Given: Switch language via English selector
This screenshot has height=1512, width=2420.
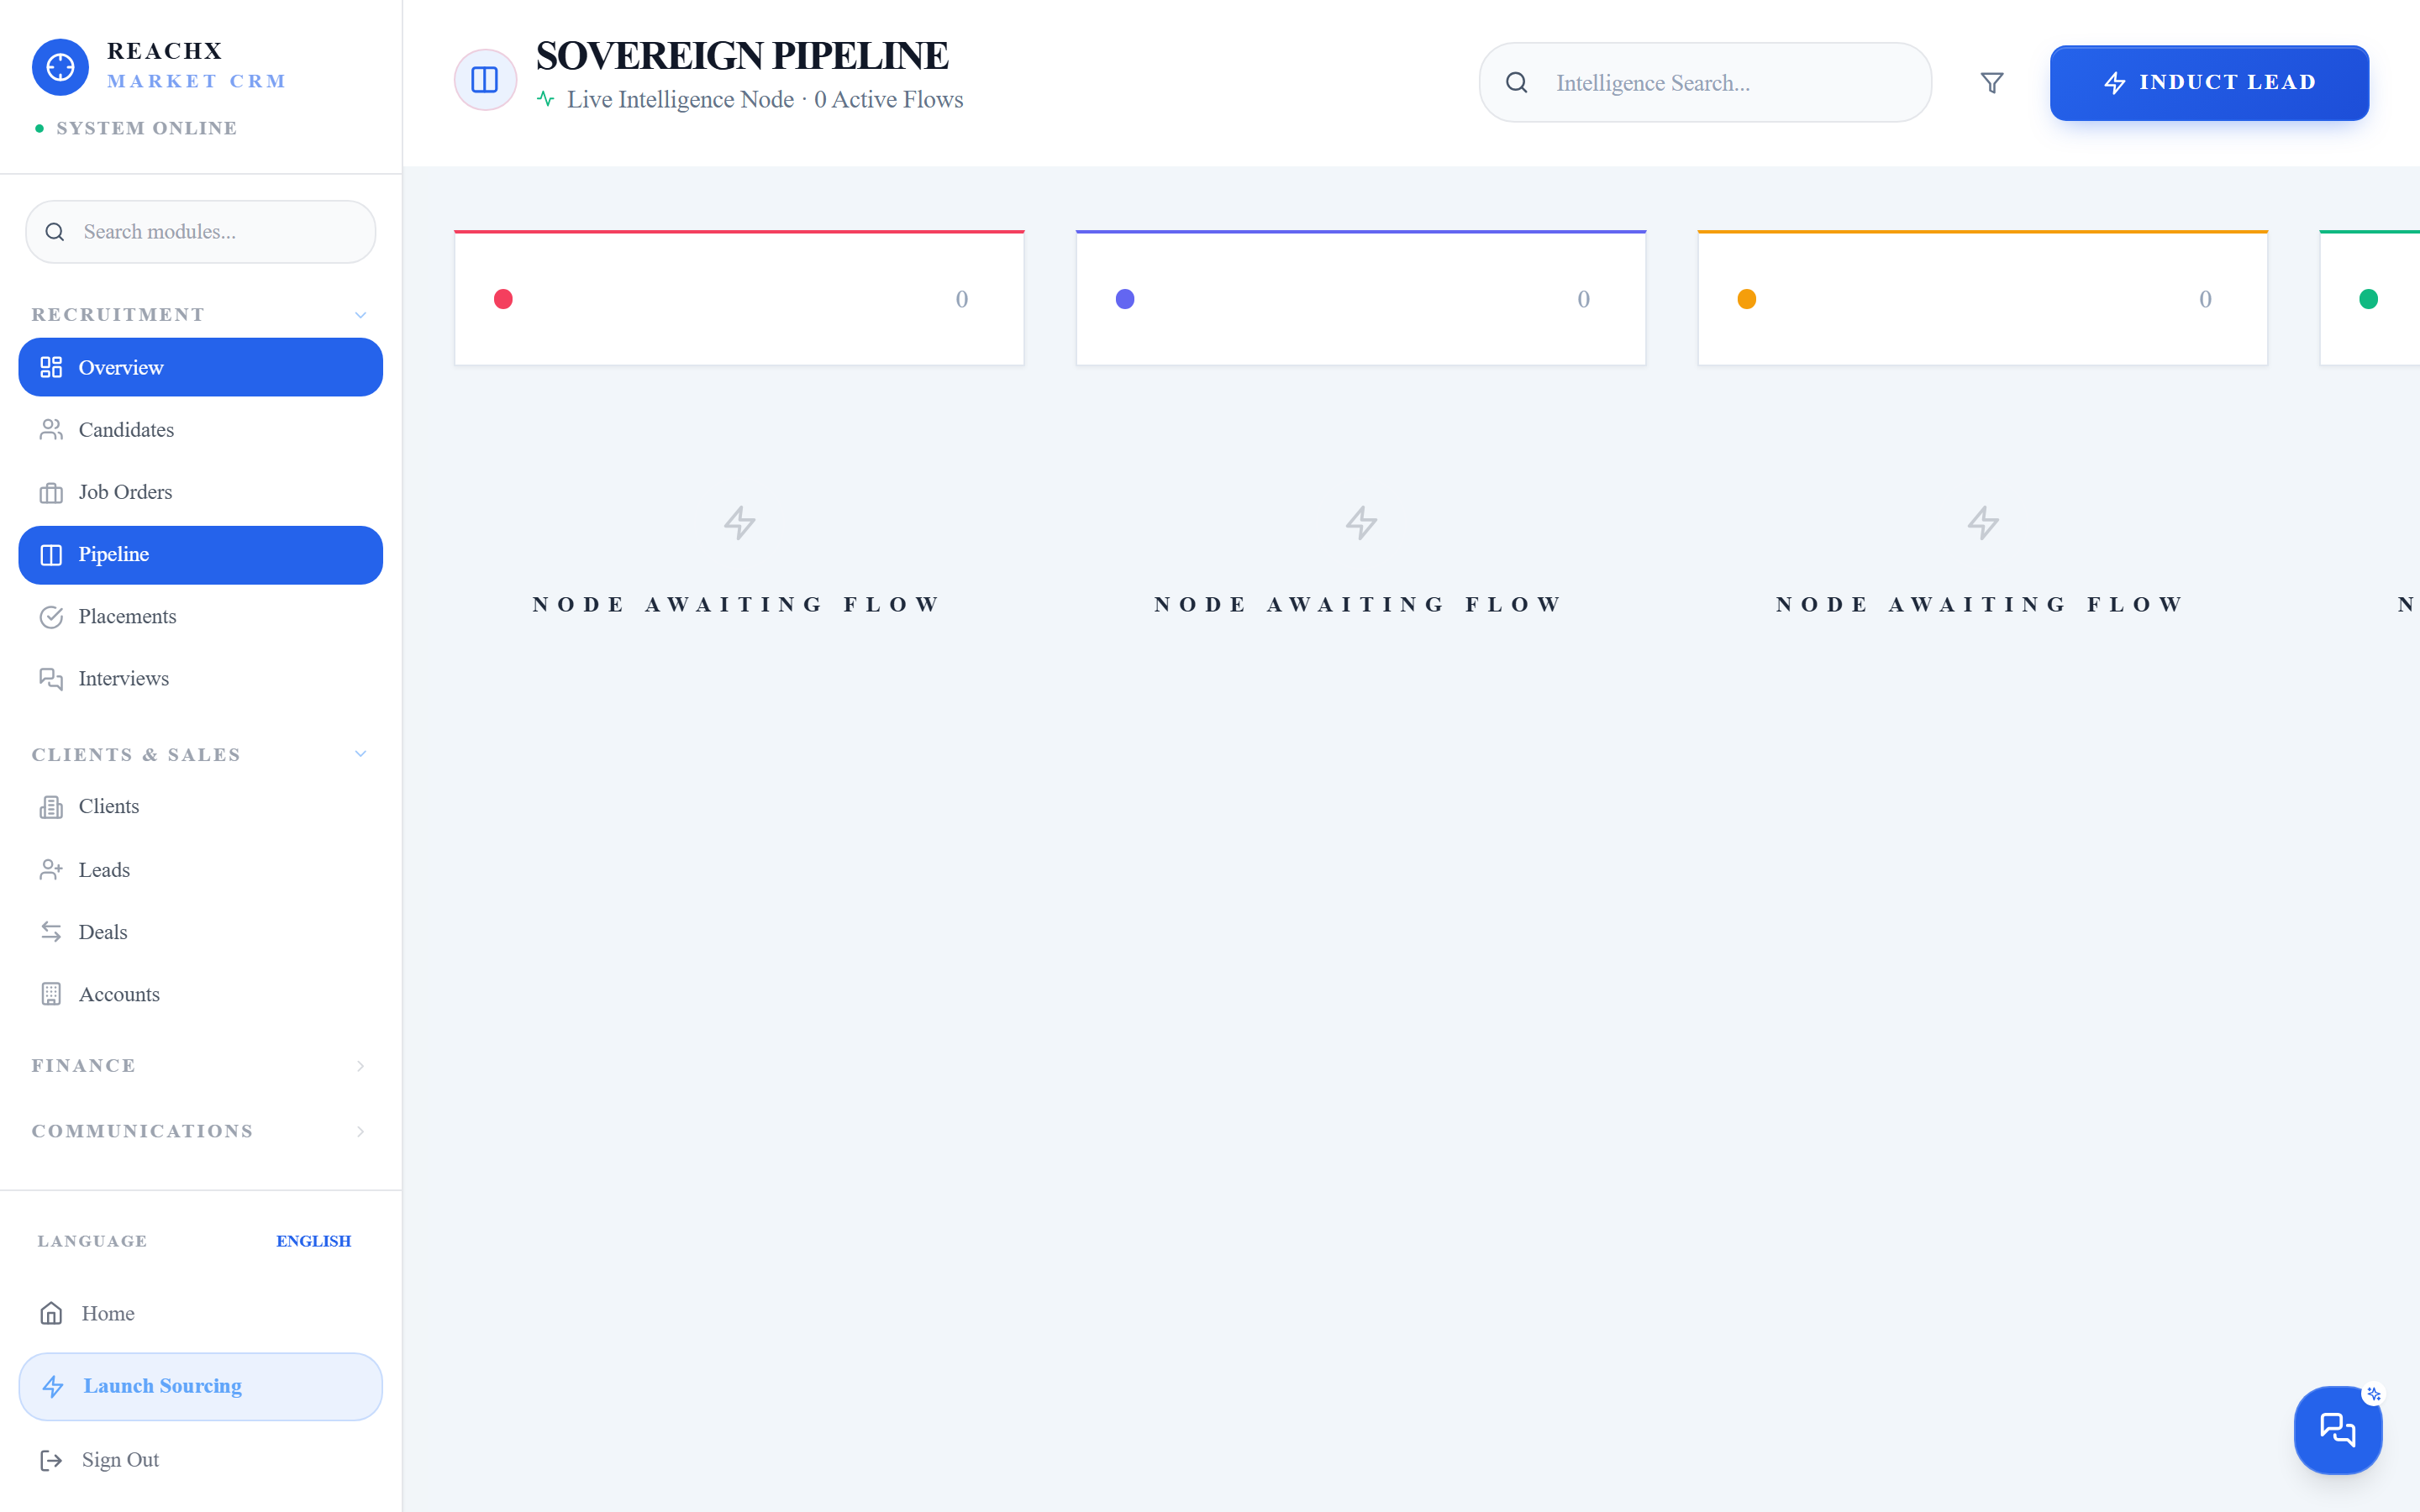Looking at the screenshot, I should [314, 1241].
